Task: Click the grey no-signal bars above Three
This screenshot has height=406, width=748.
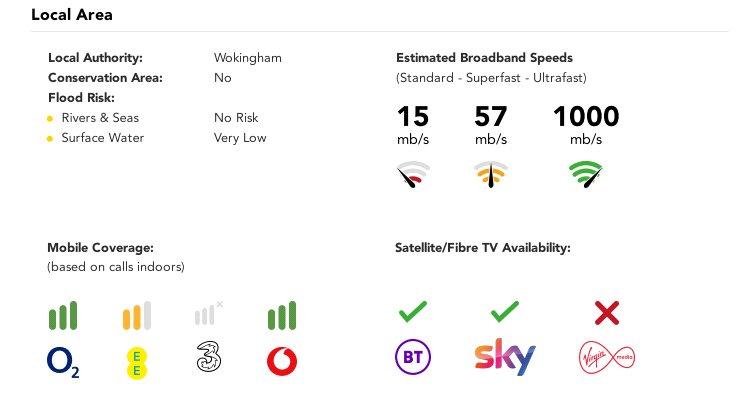Action: pyautogui.click(x=208, y=313)
